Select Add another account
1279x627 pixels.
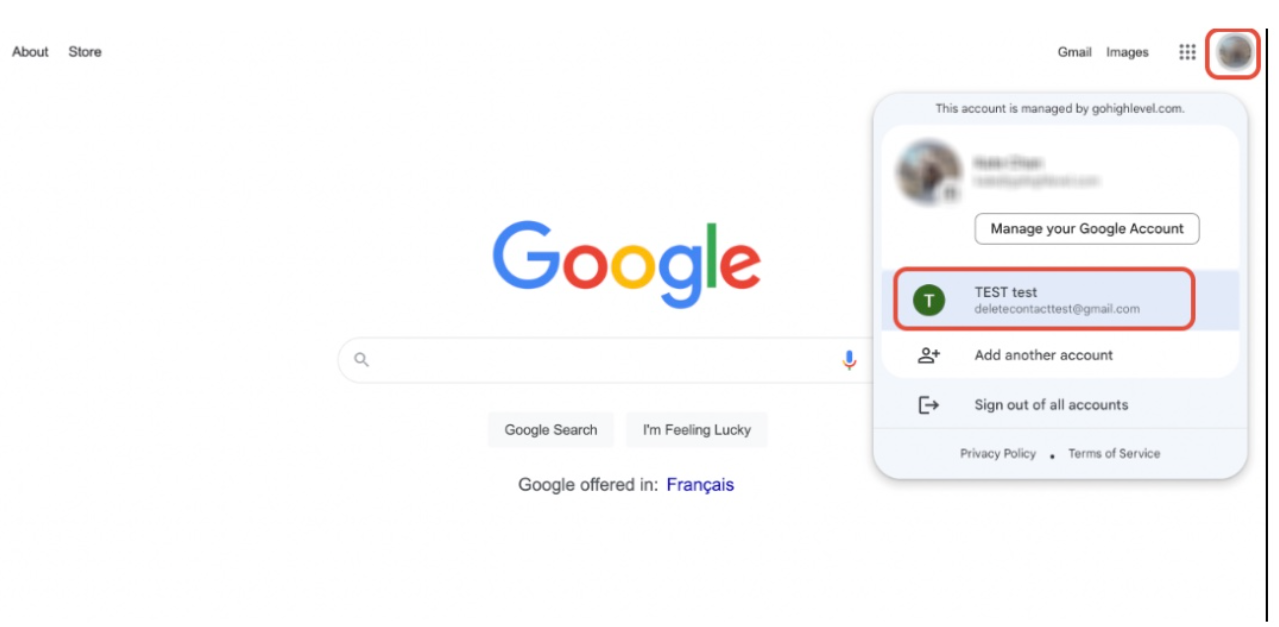click(1060, 355)
